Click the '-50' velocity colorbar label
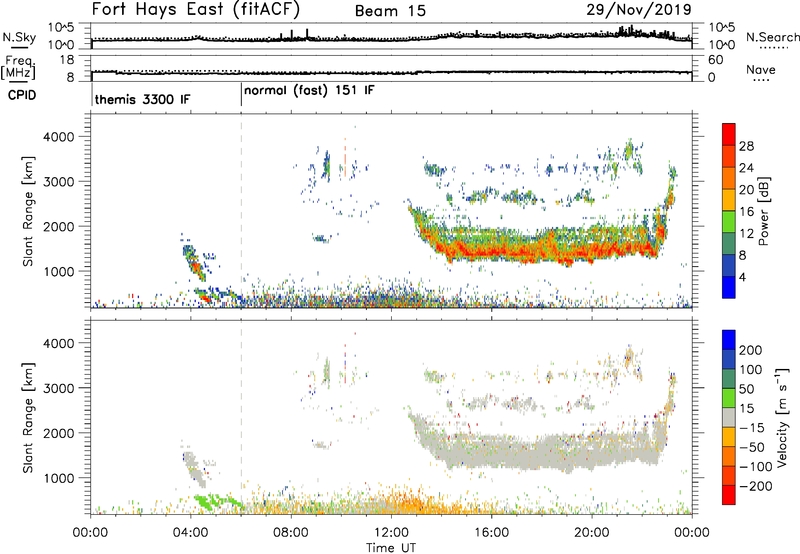This screenshot has width=800, height=554. tap(752, 447)
